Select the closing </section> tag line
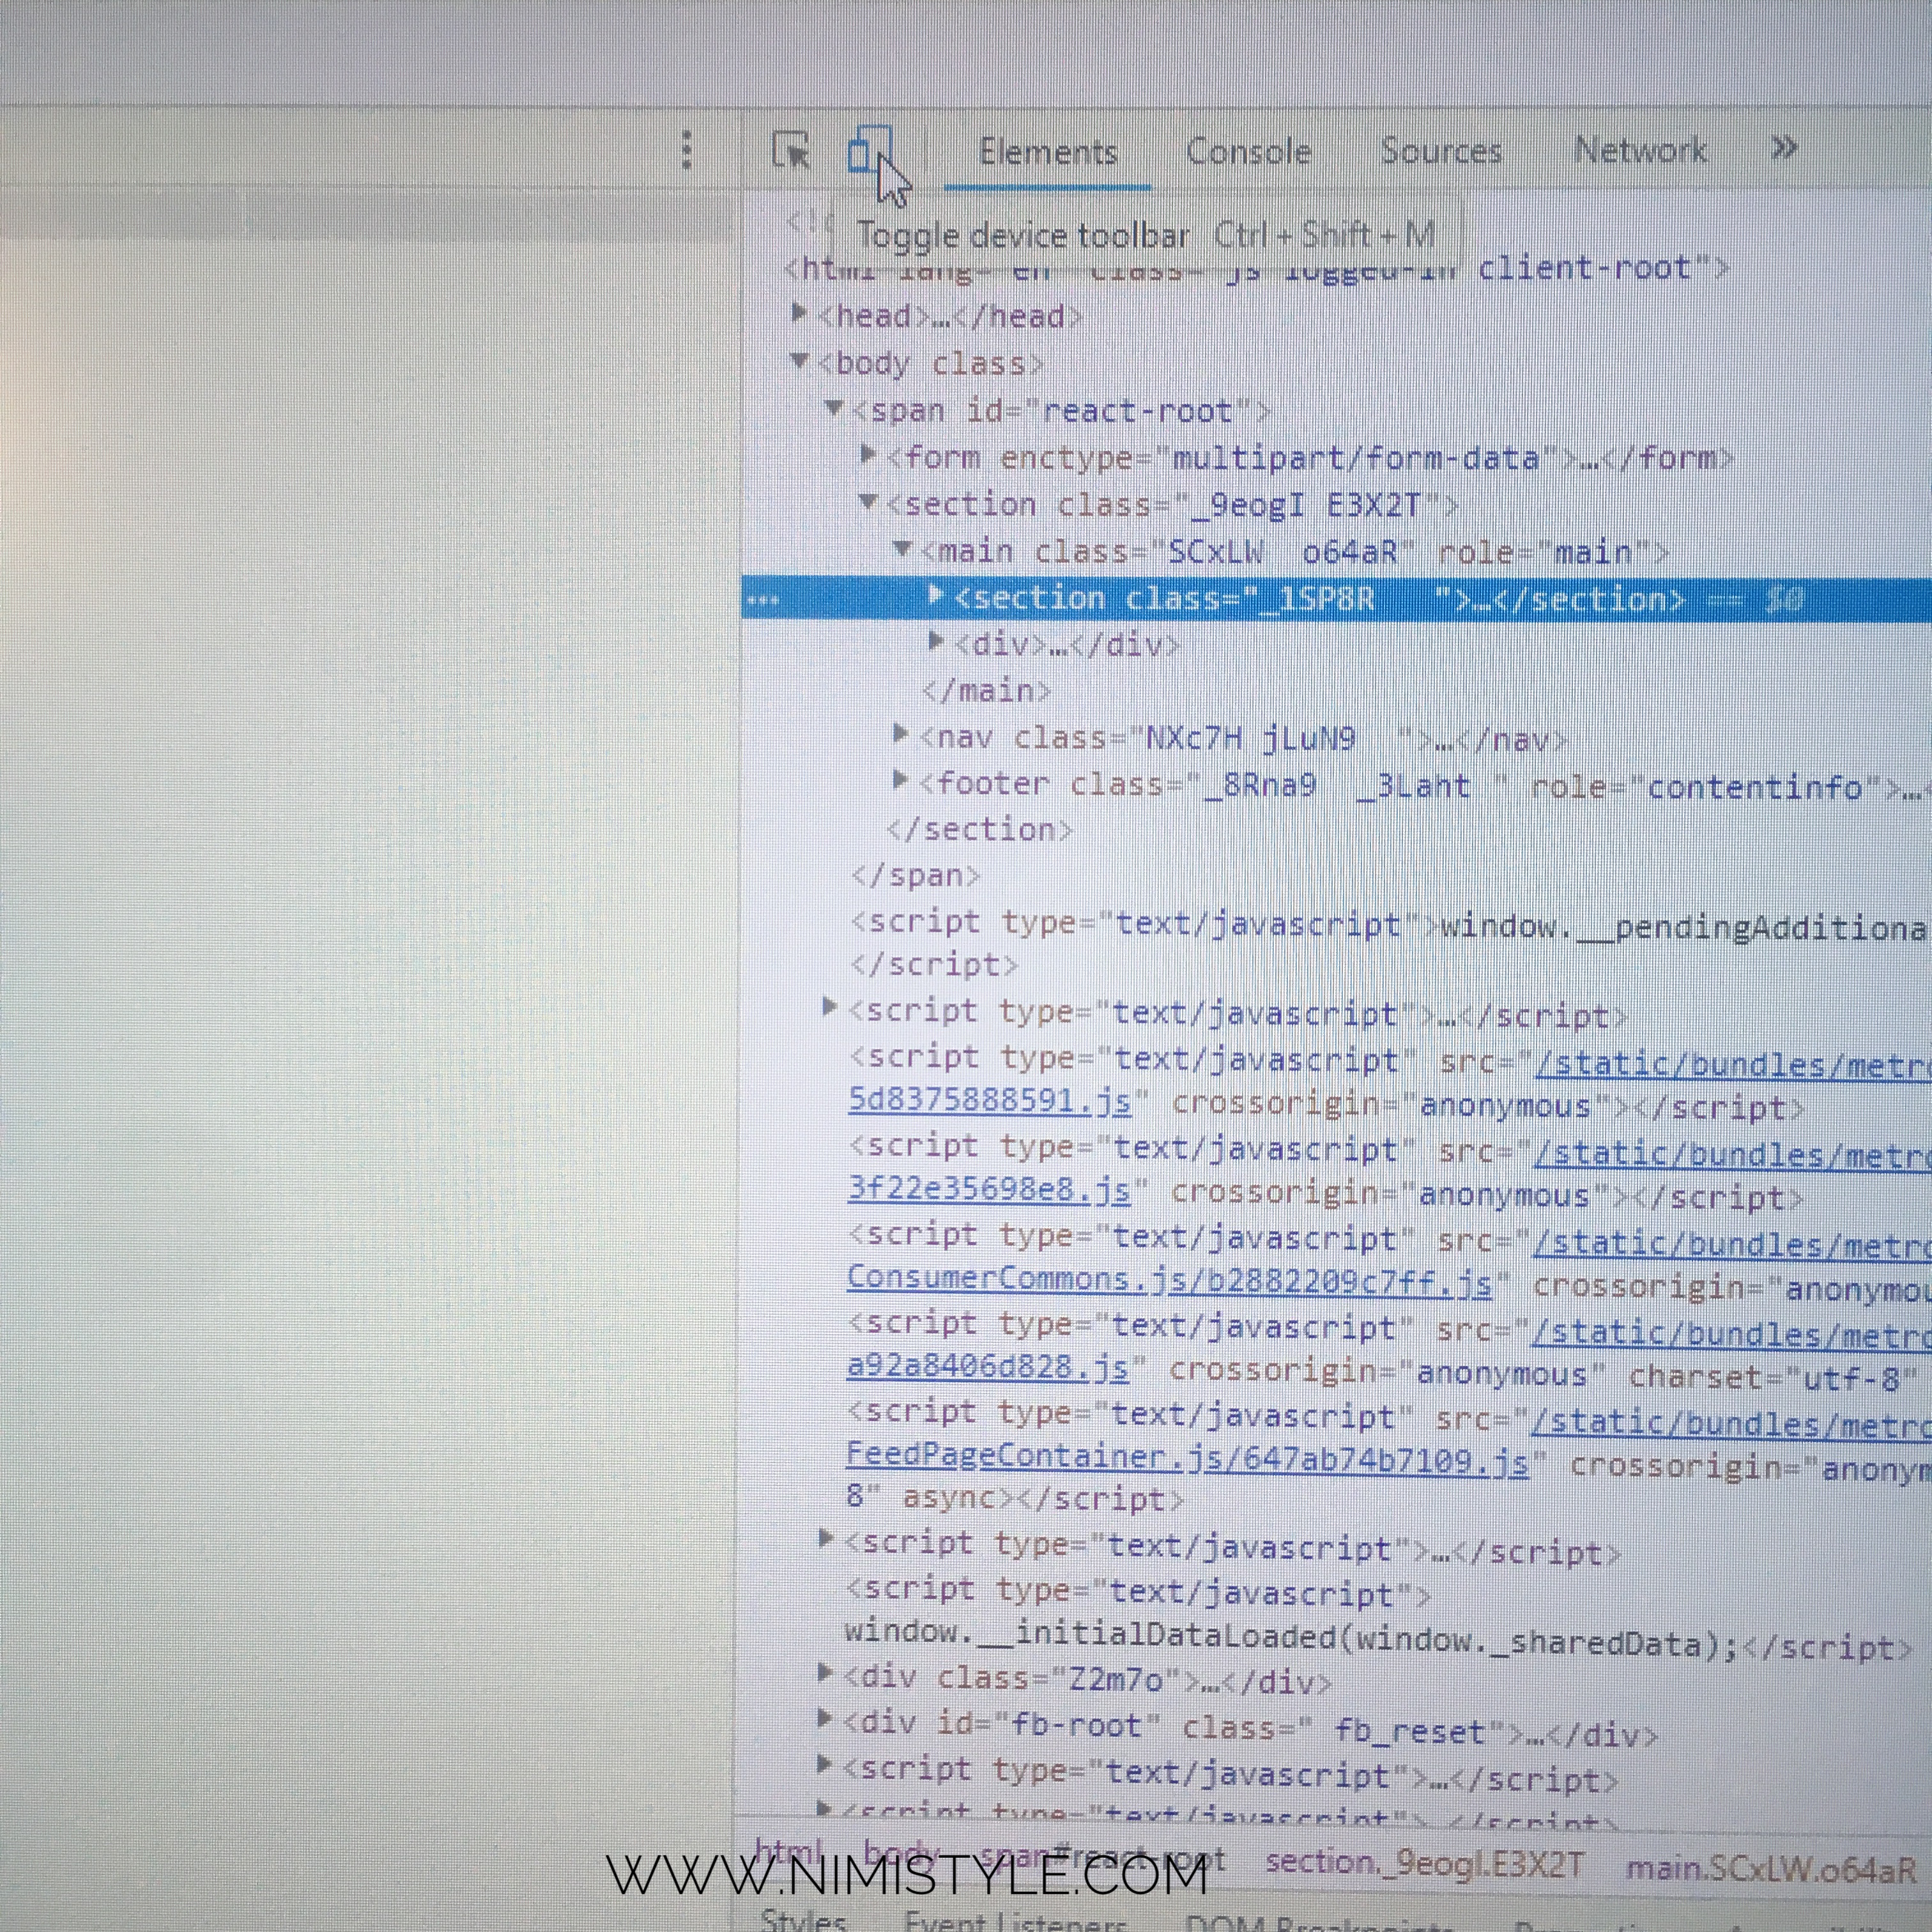Image resolution: width=1932 pixels, height=1932 pixels. 980,830
